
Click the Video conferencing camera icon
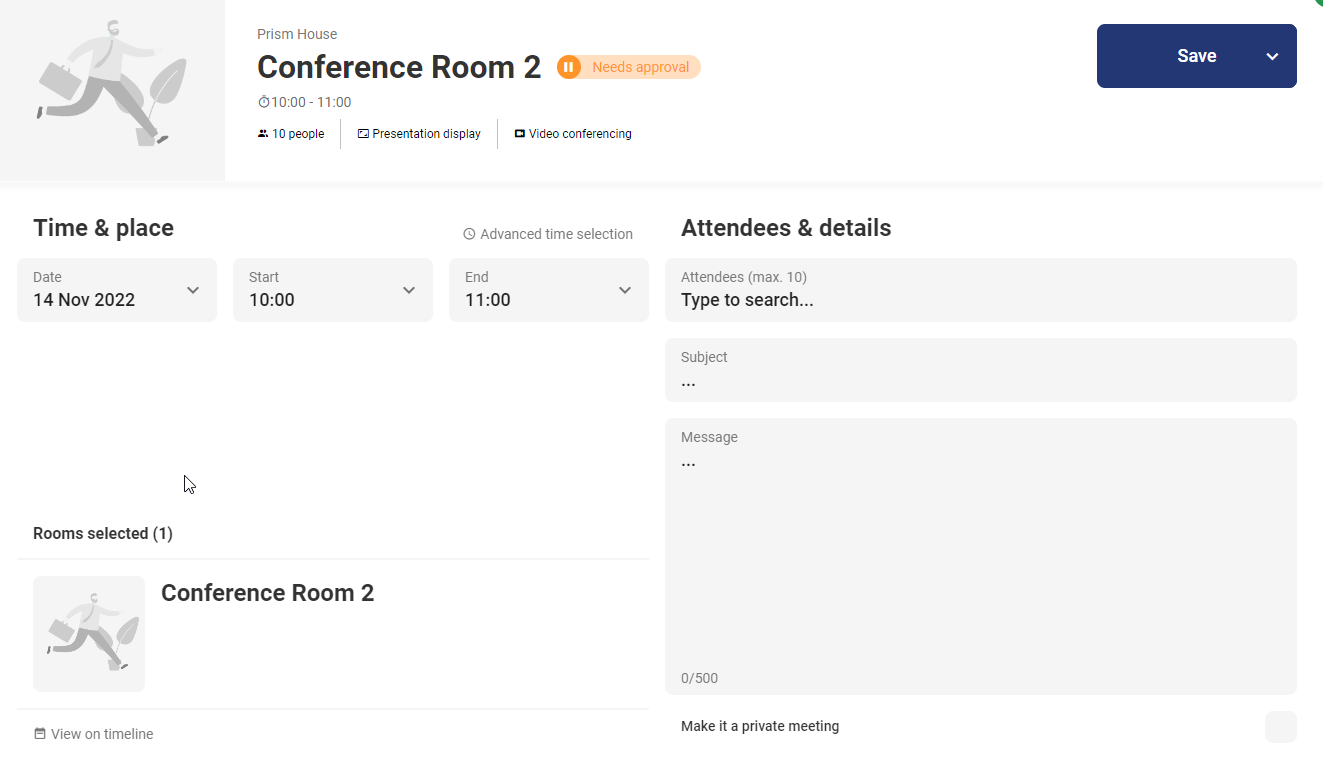[520, 134]
